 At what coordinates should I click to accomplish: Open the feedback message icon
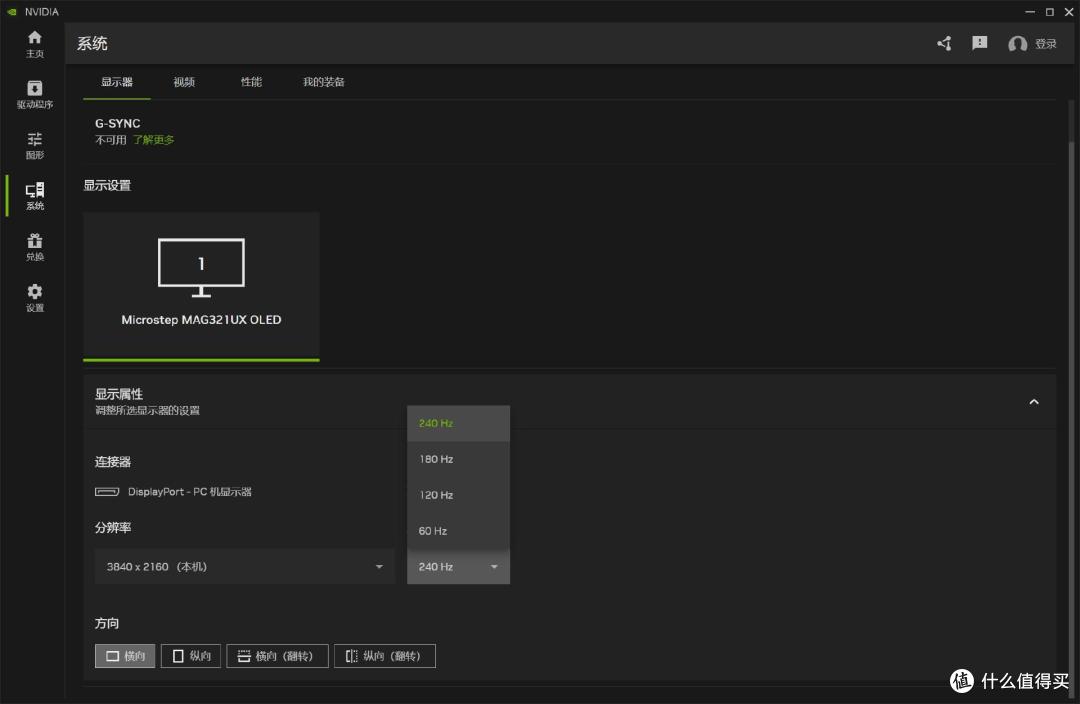click(x=979, y=43)
